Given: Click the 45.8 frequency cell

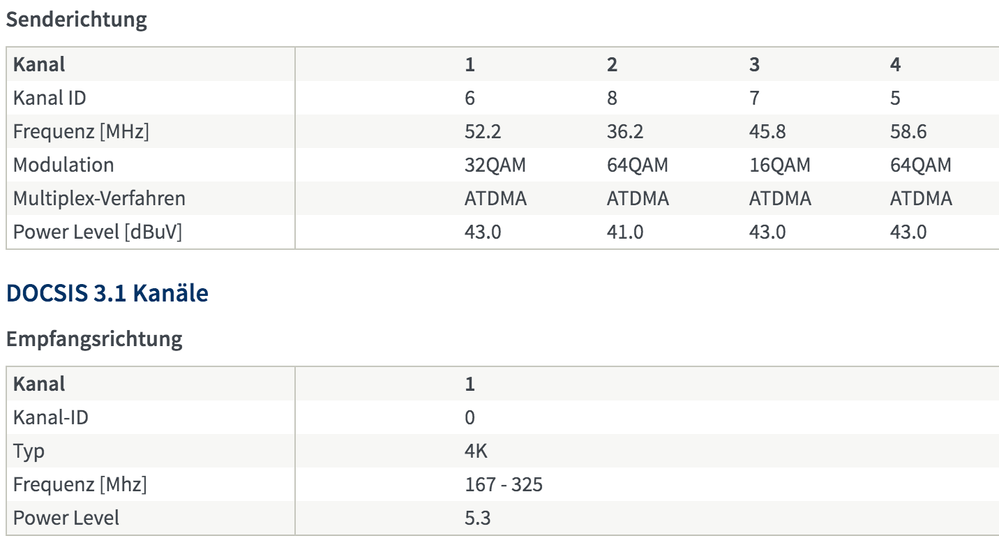Looking at the screenshot, I should [x=767, y=131].
